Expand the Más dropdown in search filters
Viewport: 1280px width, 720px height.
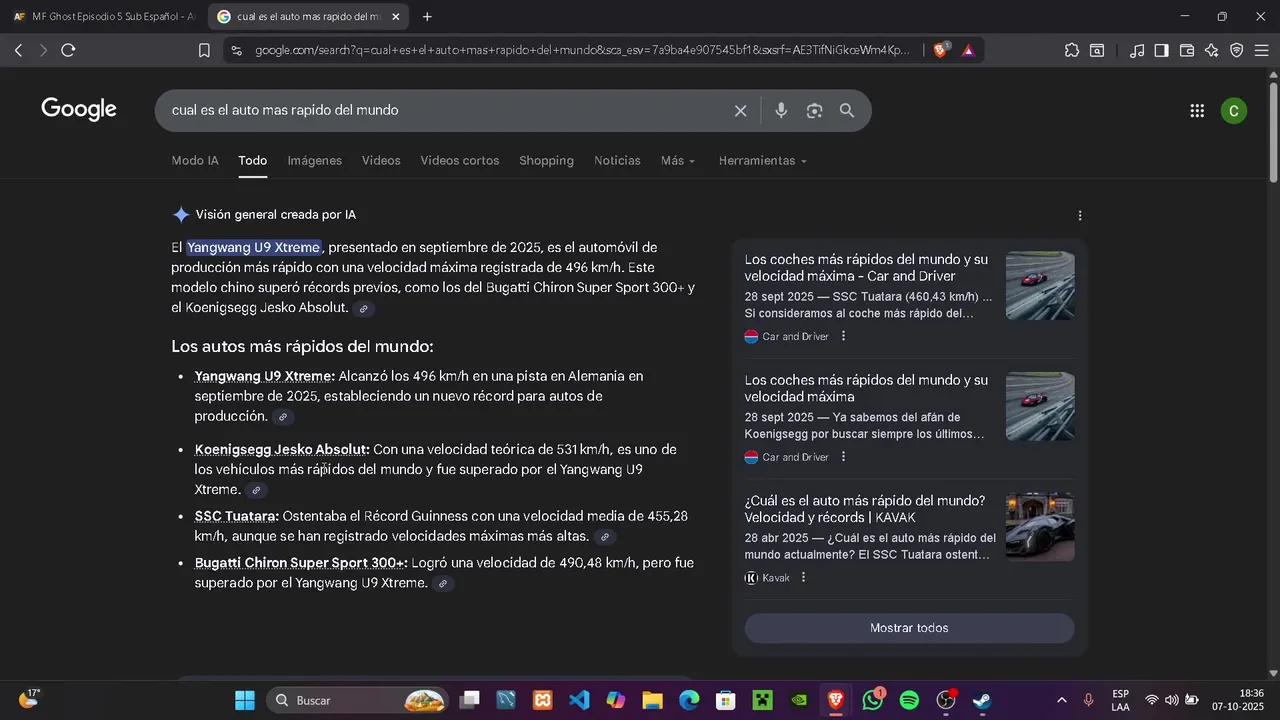point(678,161)
